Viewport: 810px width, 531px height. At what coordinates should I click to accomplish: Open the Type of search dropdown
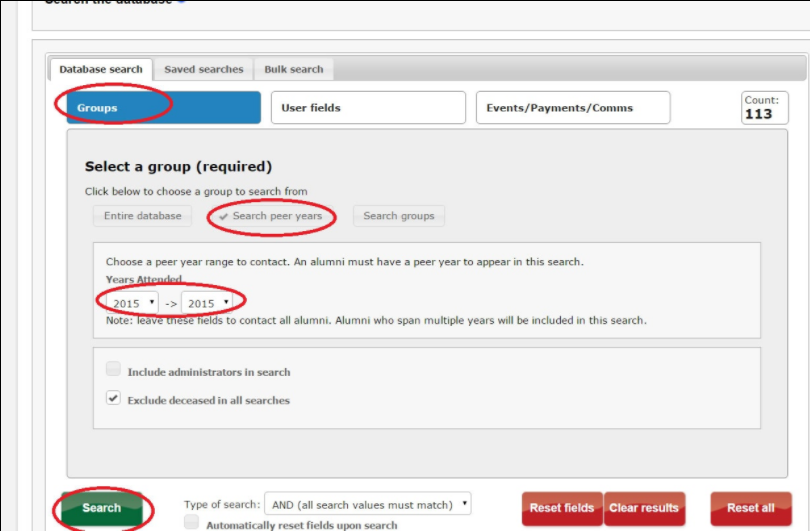pyautogui.click(x=368, y=505)
